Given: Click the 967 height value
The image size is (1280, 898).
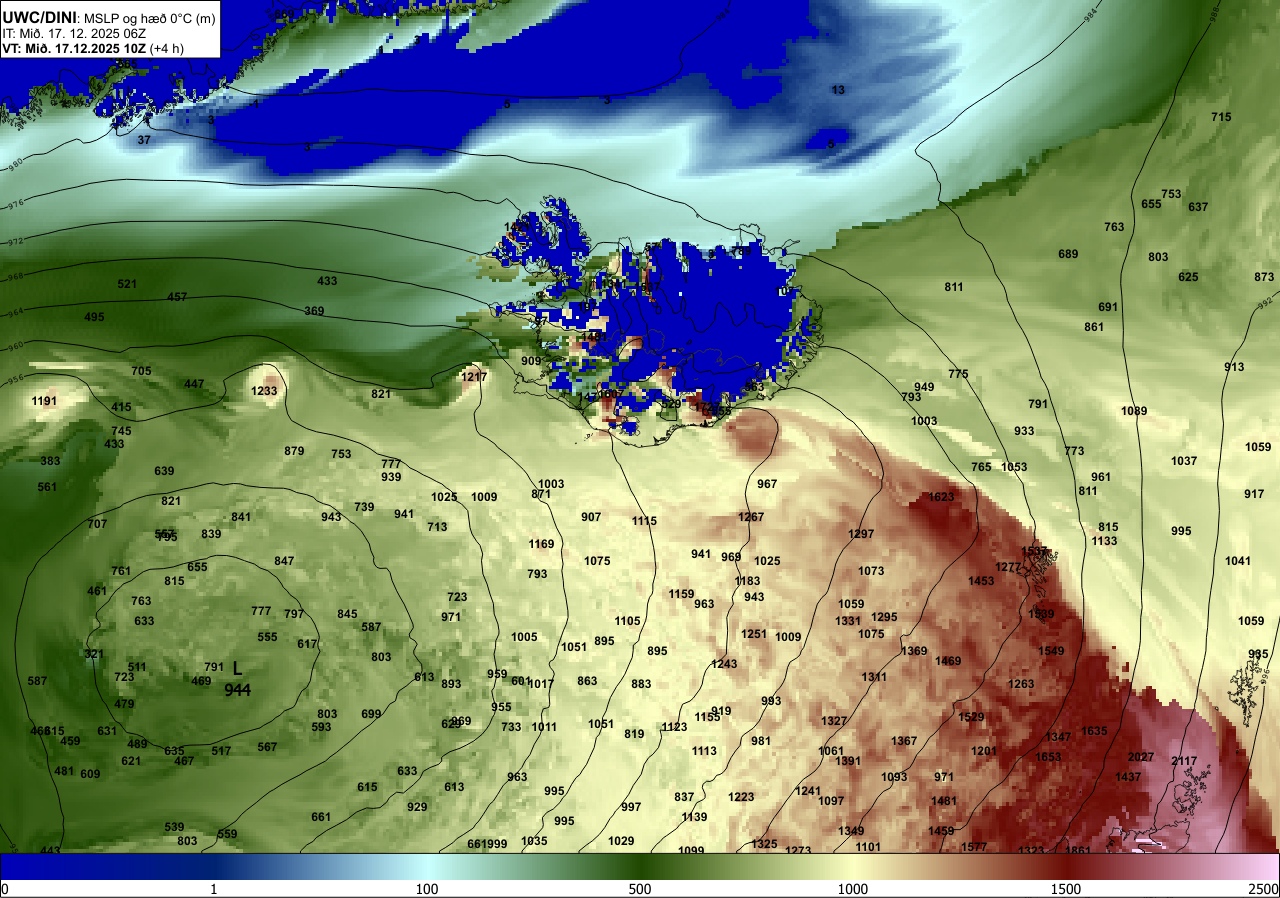Looking at the screenshot, I should tap(767, 484).
